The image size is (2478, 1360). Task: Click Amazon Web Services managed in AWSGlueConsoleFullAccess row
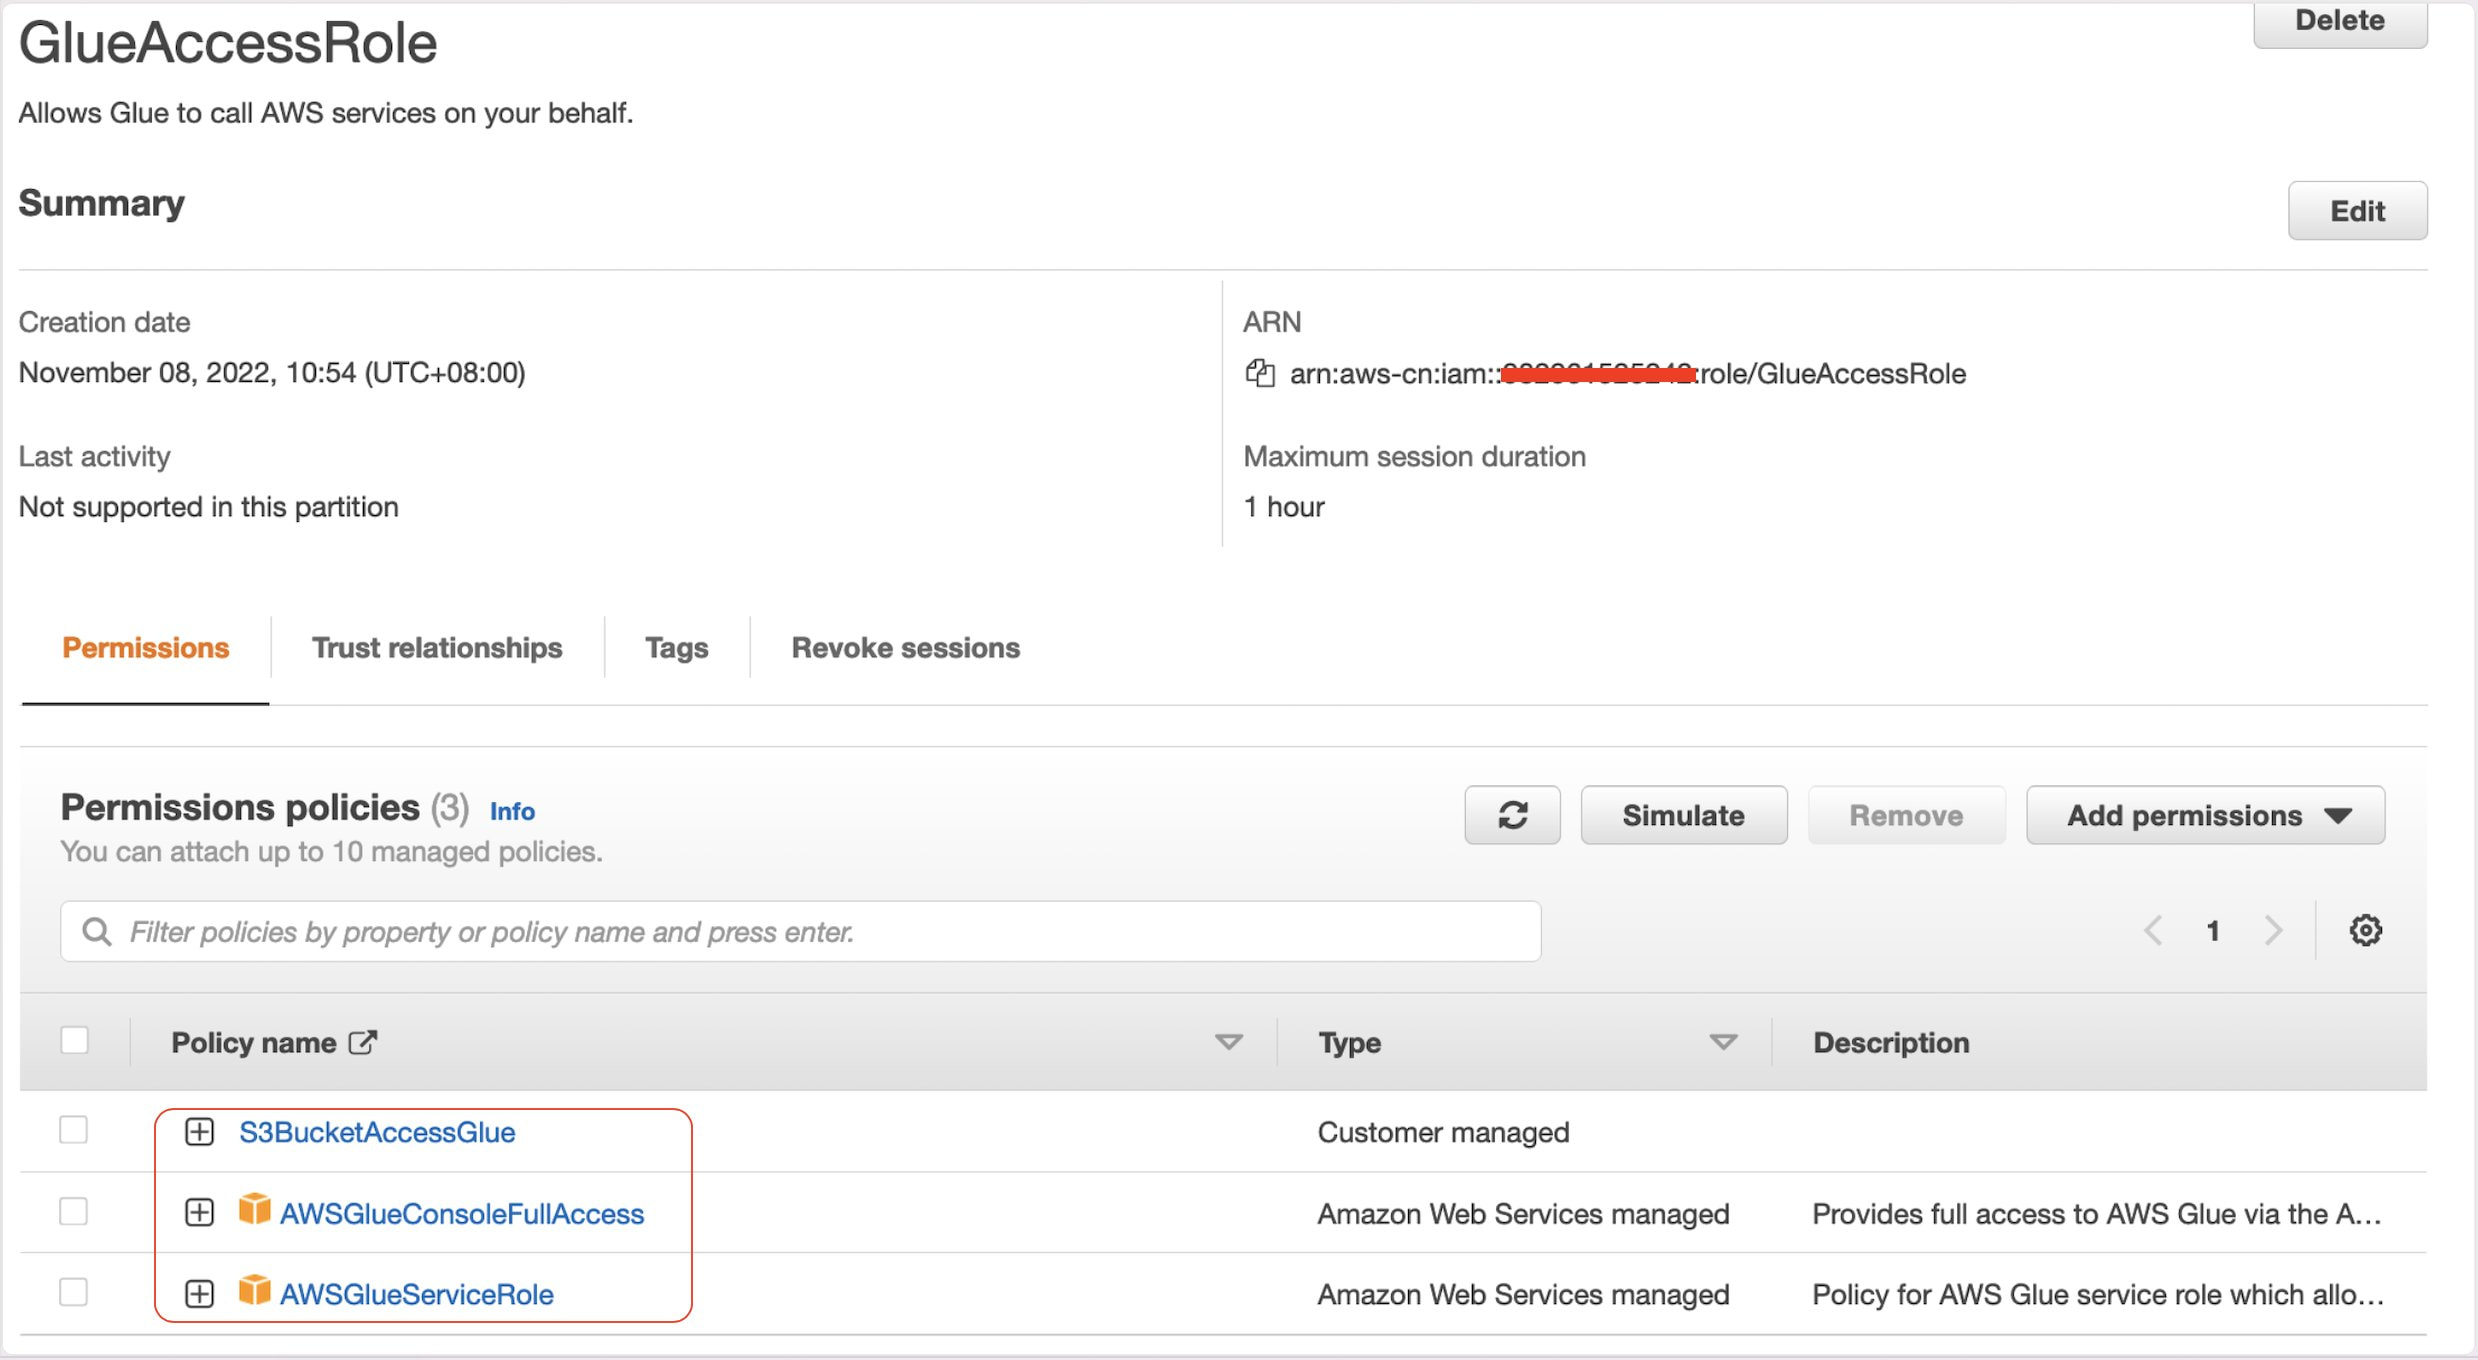point(1523,1213)
